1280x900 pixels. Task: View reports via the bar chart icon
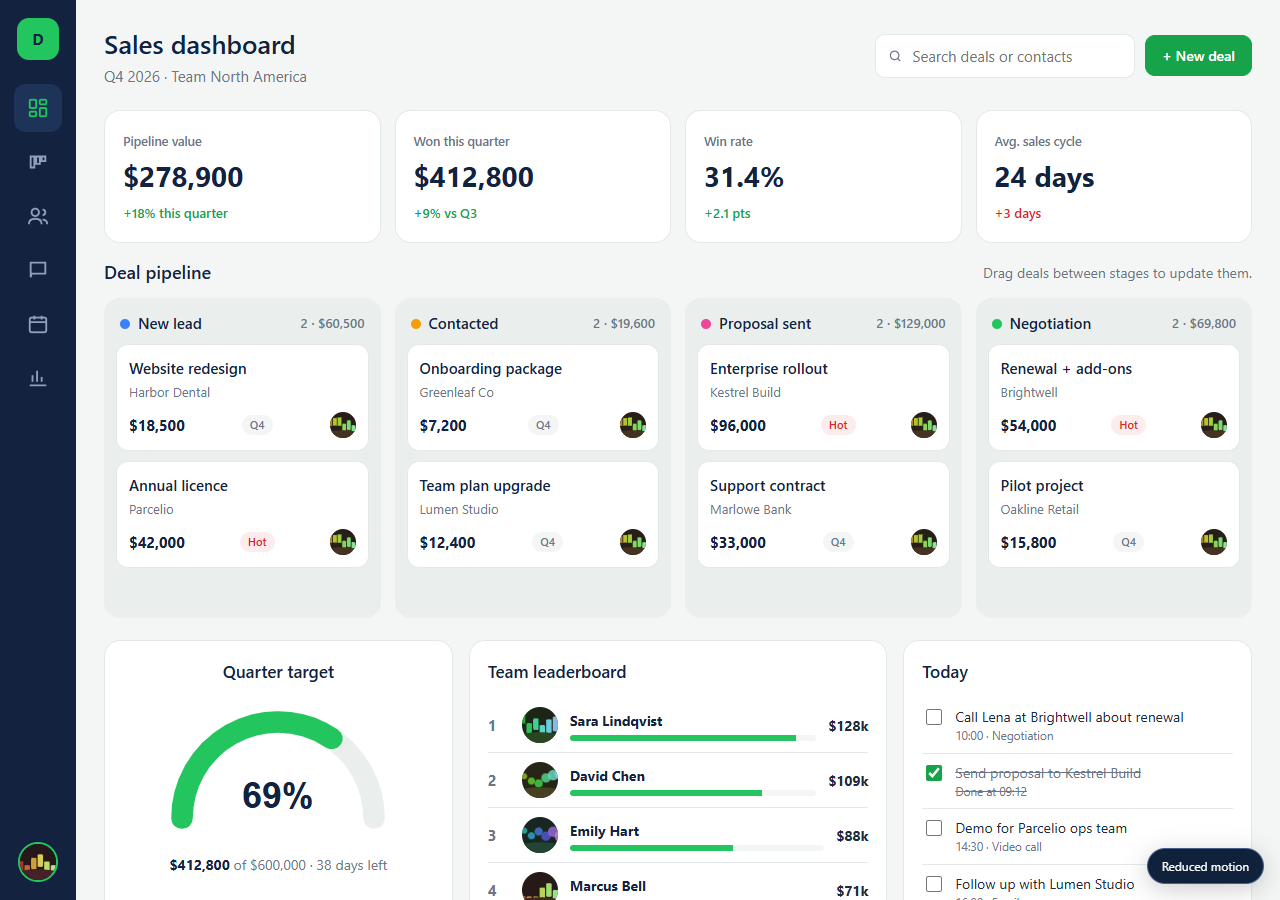click(x=38, y=378)
